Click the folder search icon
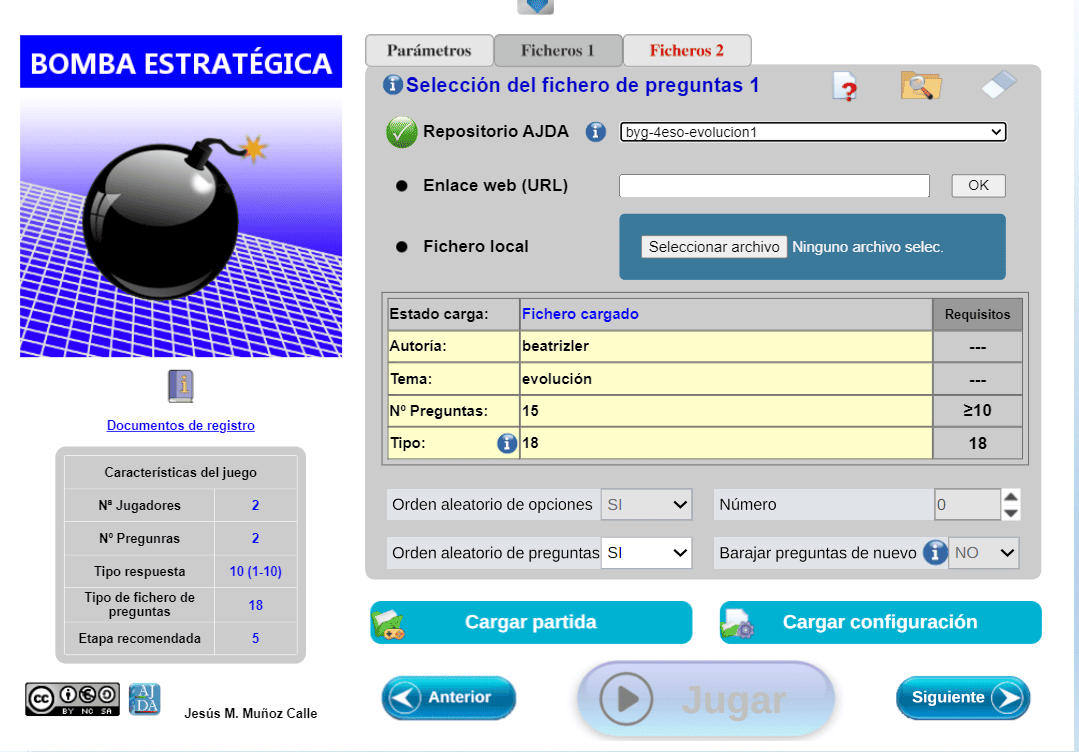1079x752 pixels. (920, 86)
